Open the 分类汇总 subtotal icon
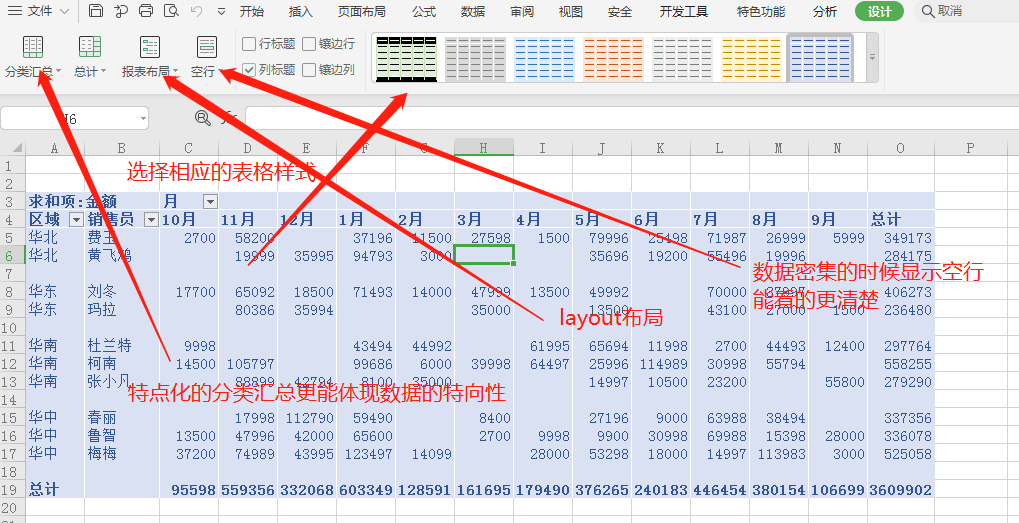This screenshot has height=523, width=1019. (32, 47)
